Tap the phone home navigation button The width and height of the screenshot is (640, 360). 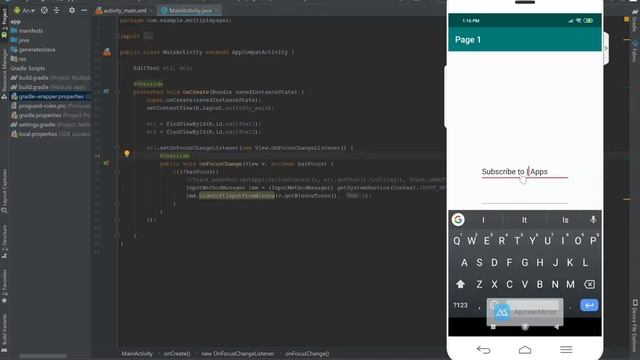(x=525, y=349)
